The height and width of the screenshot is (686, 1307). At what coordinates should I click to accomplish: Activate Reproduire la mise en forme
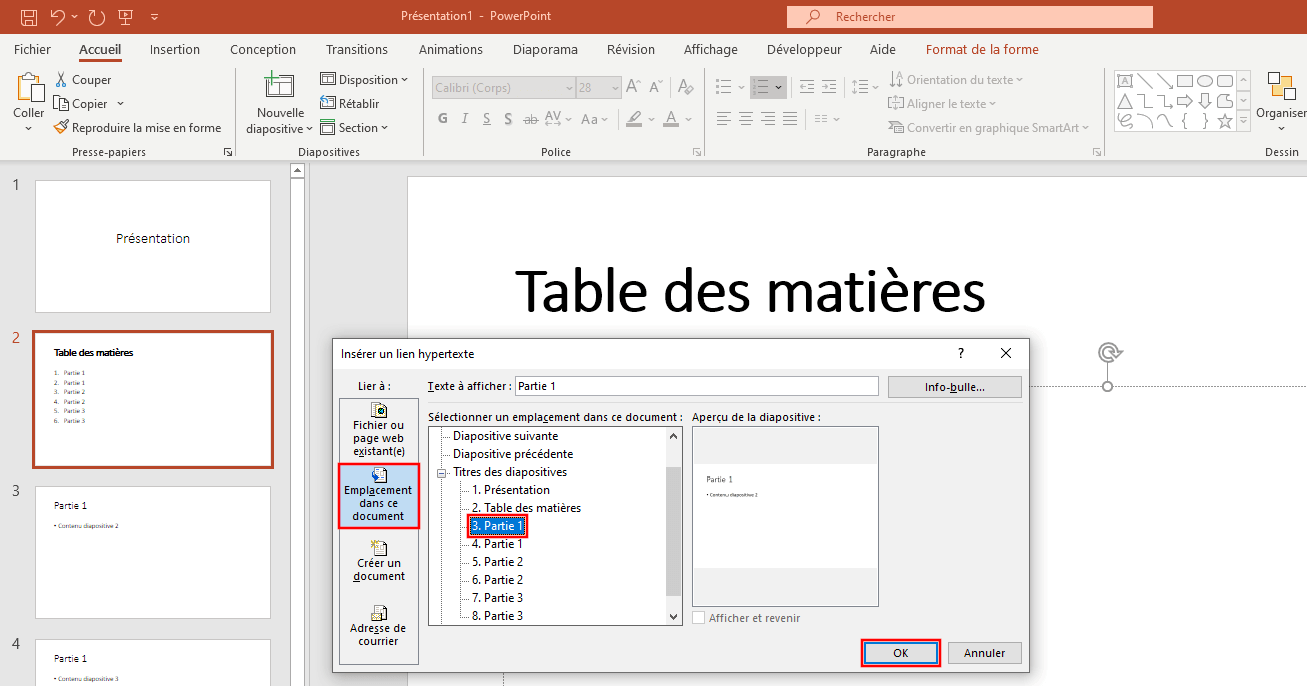(x=137, y=128)
